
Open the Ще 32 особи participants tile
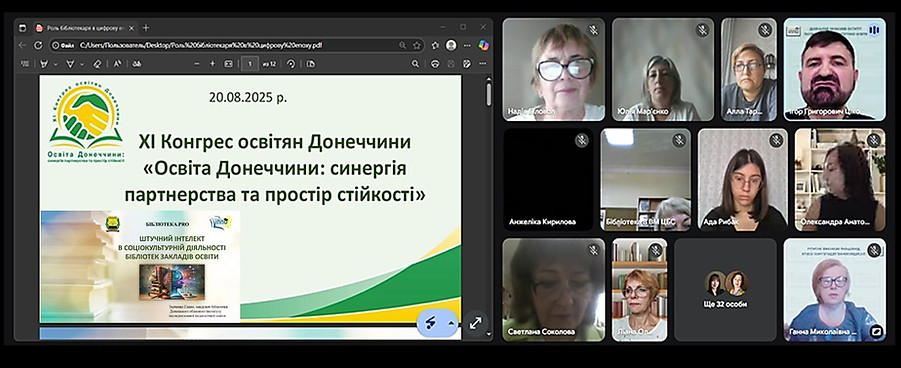pos(725,290)
